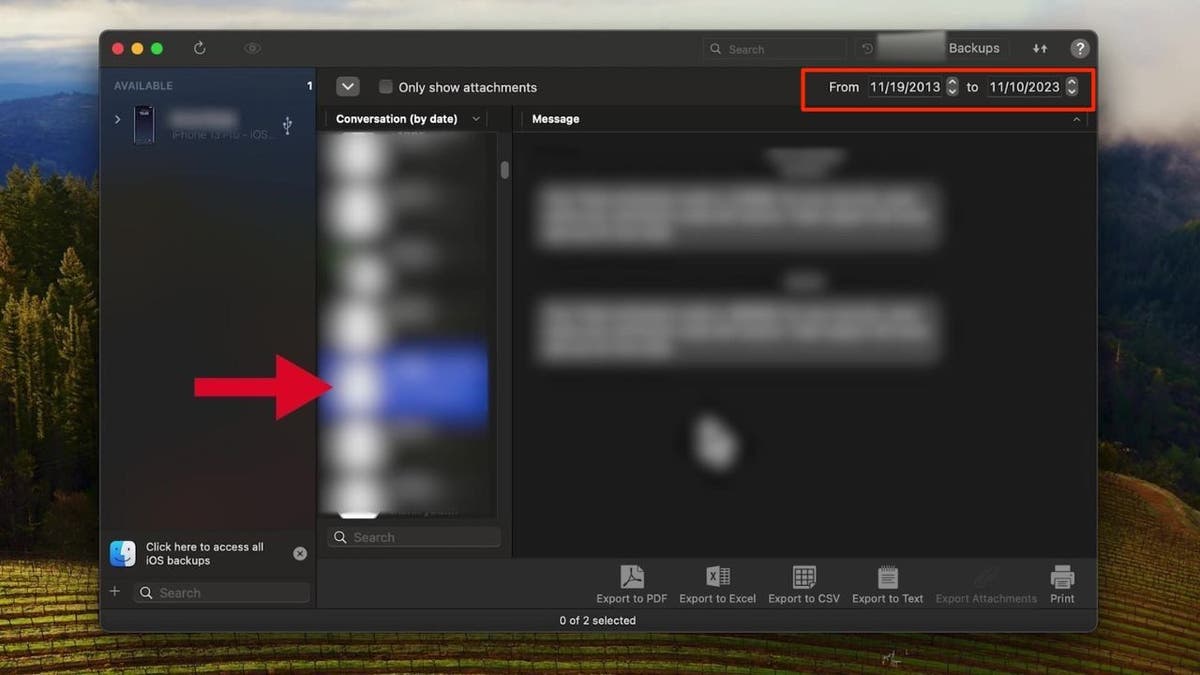The width and height of the screenshot is (1200, 675).
Task: Expand the iPhone device in sidebar
Action: [117, 120]
